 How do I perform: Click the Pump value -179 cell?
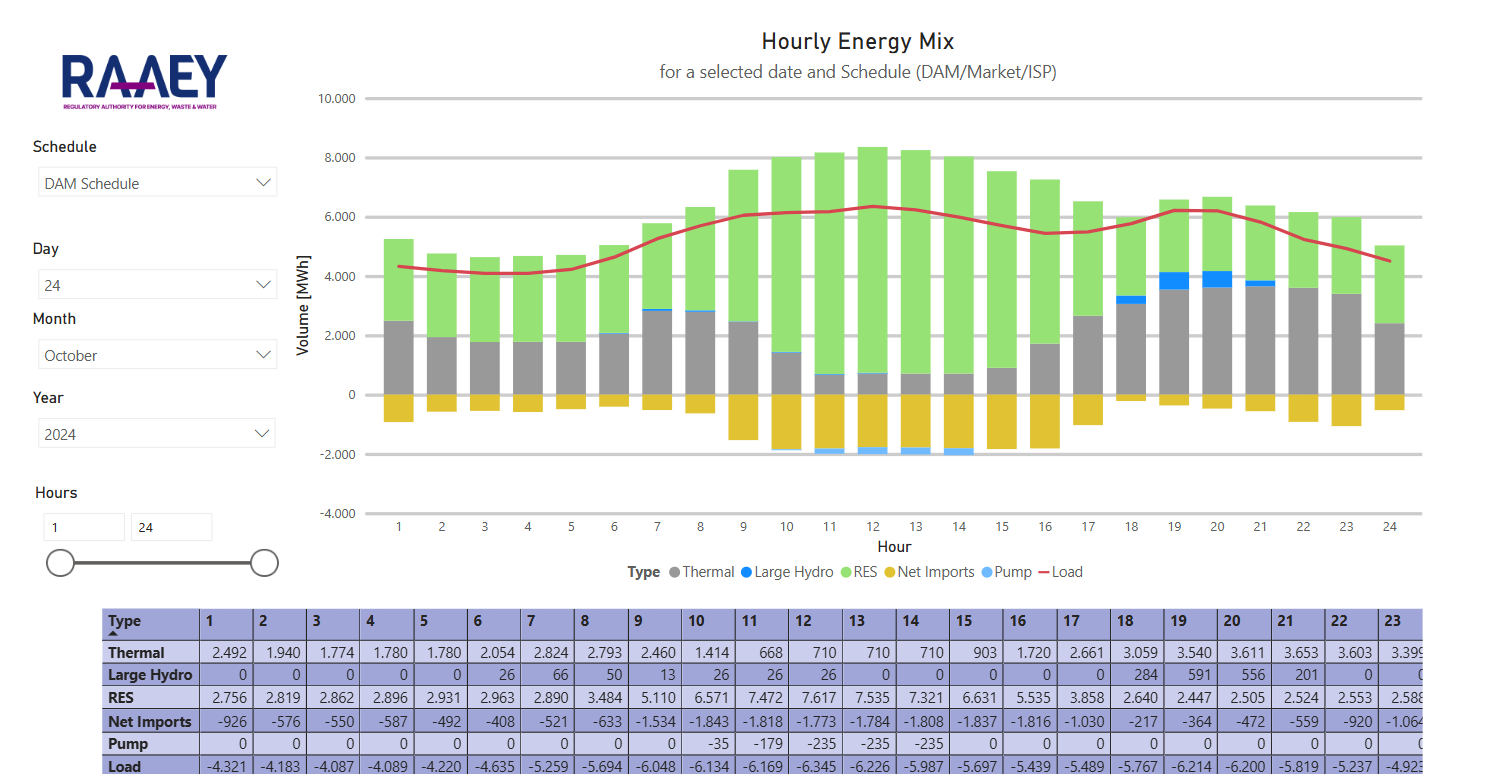click(x=762, y=744)
